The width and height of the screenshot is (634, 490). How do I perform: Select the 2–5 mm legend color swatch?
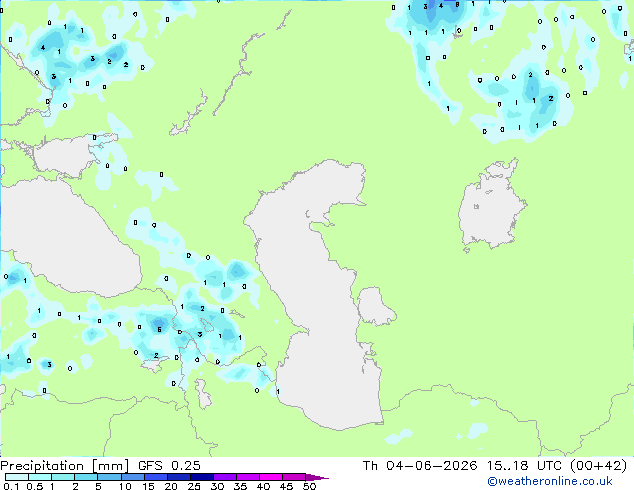pyautogui.click(x=86, y=477)
